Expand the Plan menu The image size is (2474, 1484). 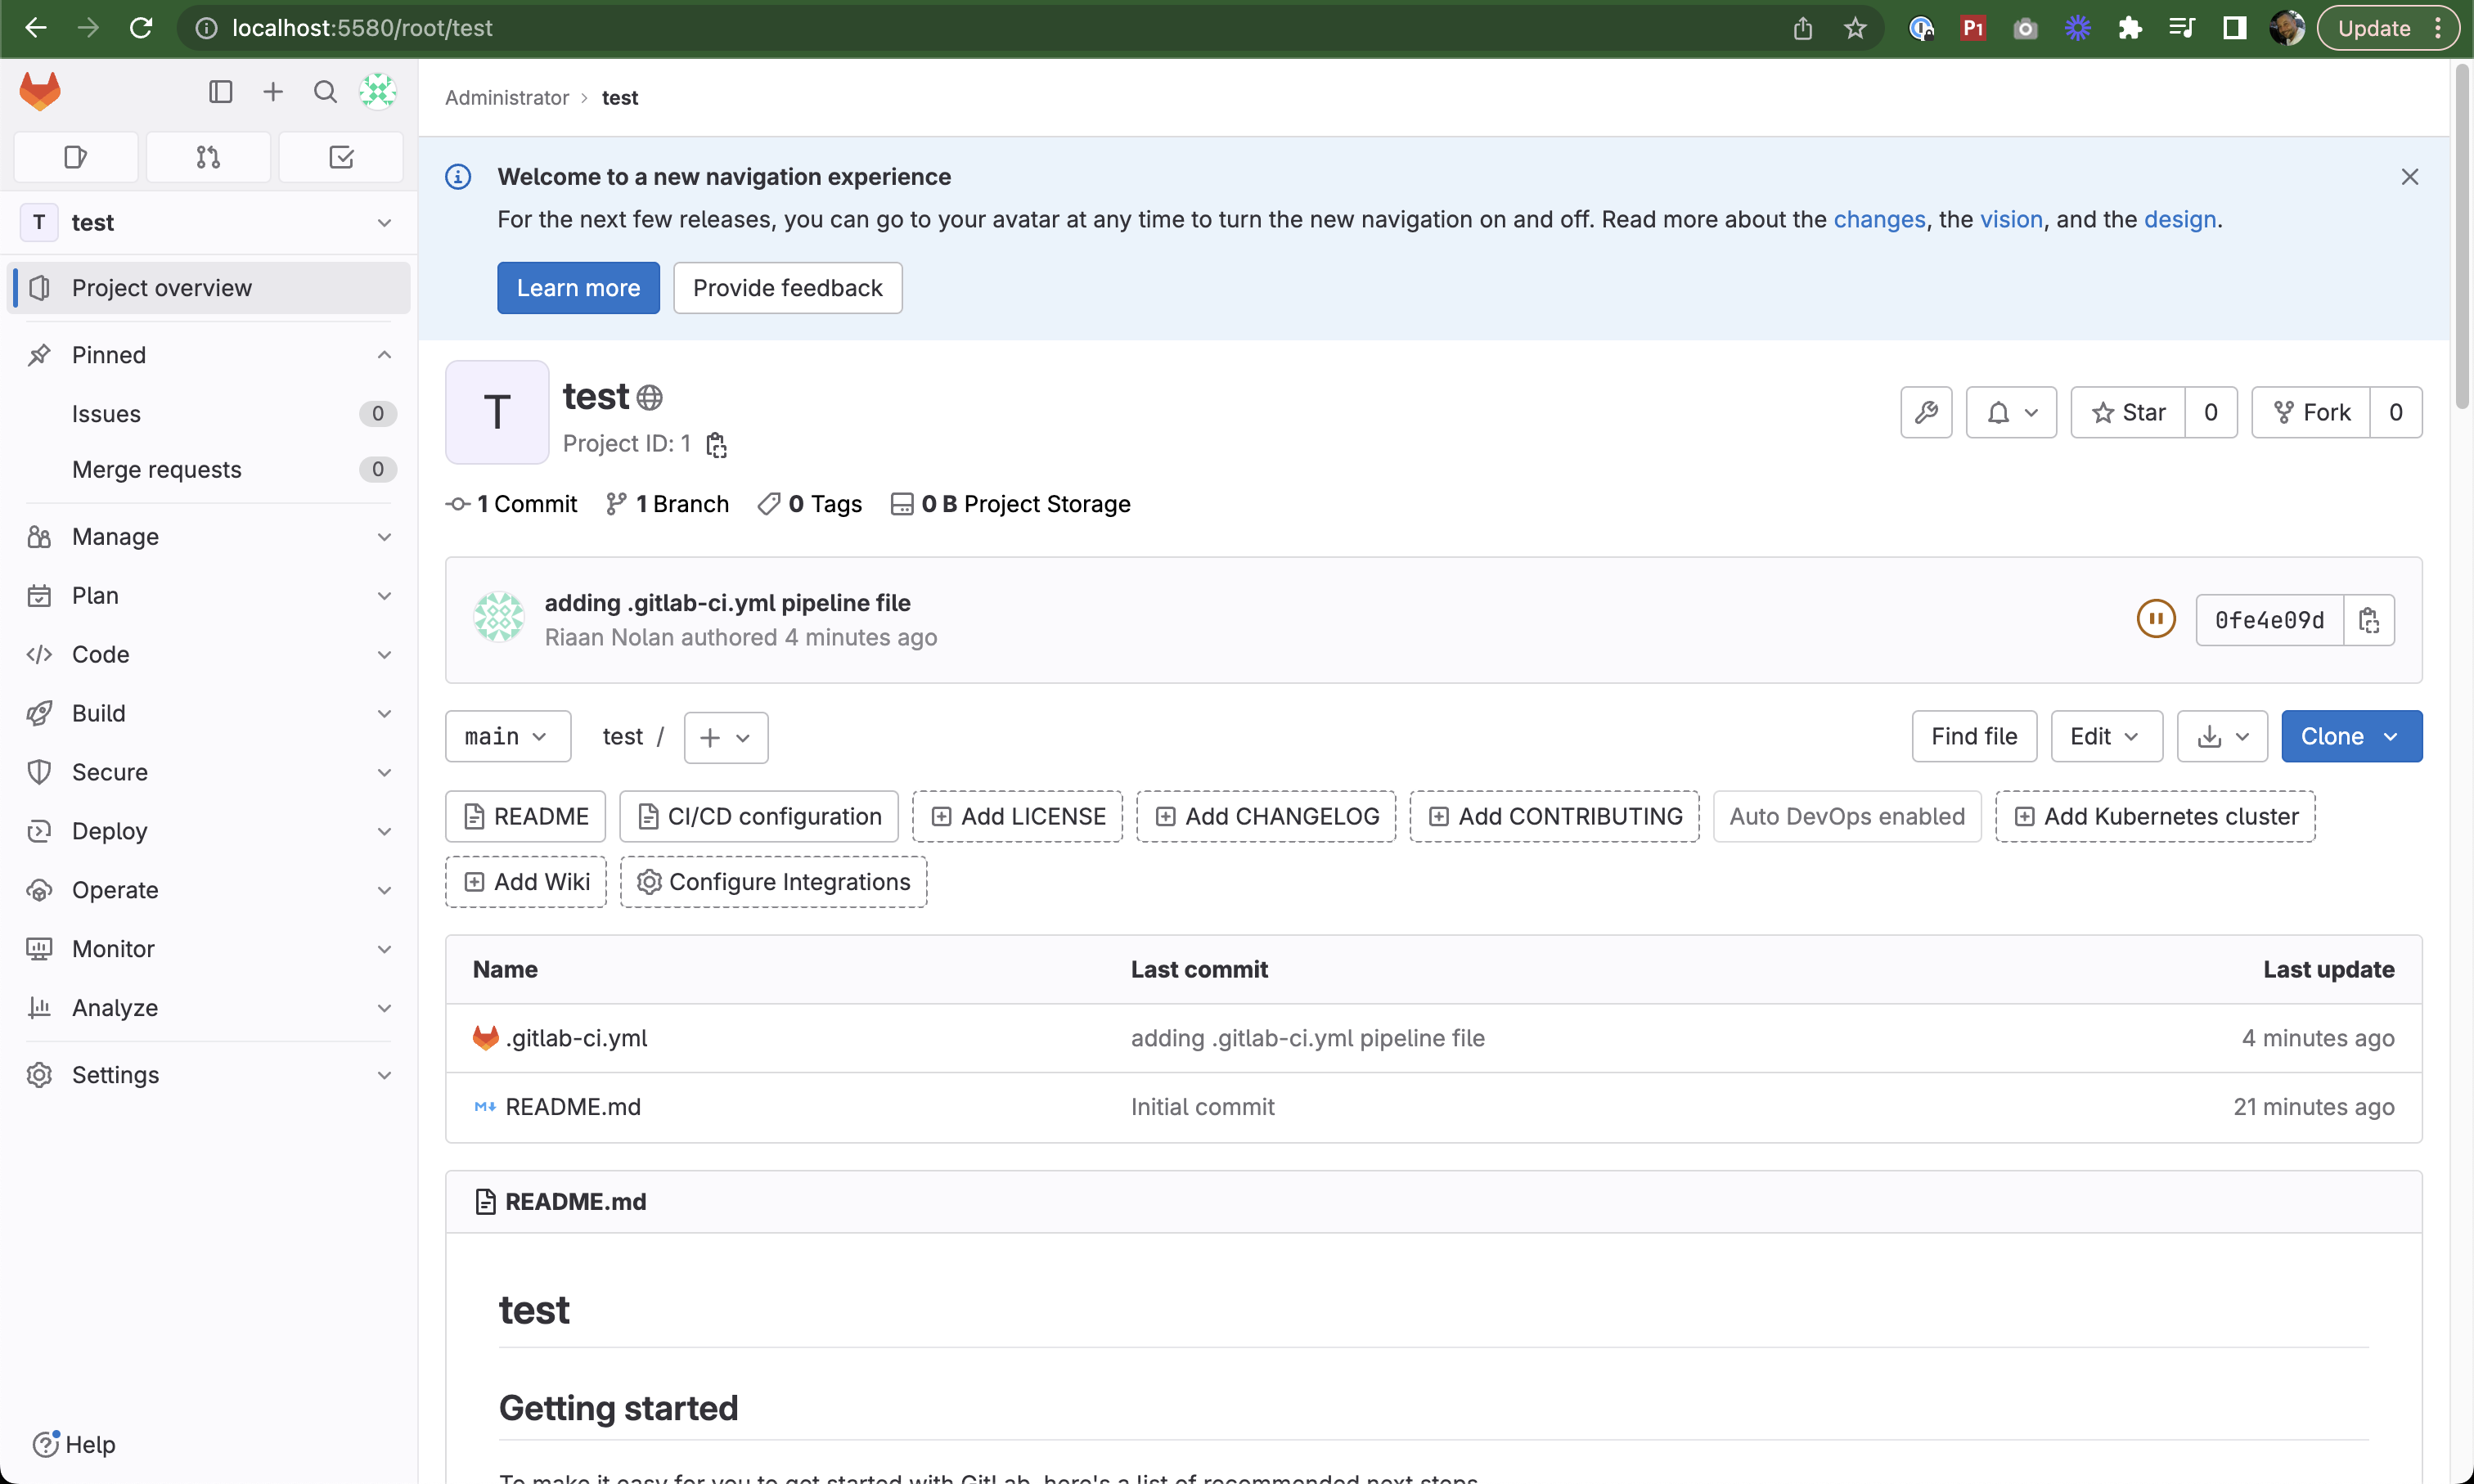coord(209,596)
